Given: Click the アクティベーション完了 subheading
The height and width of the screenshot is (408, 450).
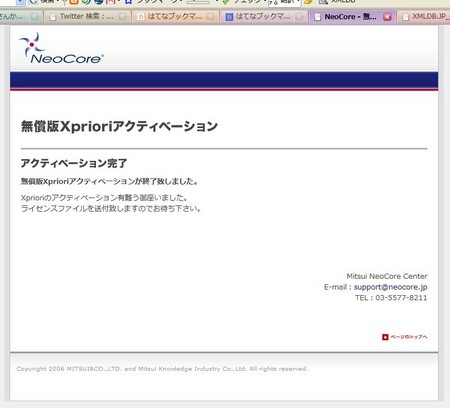Looking at the screenshot, I should (x=74, y=163).
